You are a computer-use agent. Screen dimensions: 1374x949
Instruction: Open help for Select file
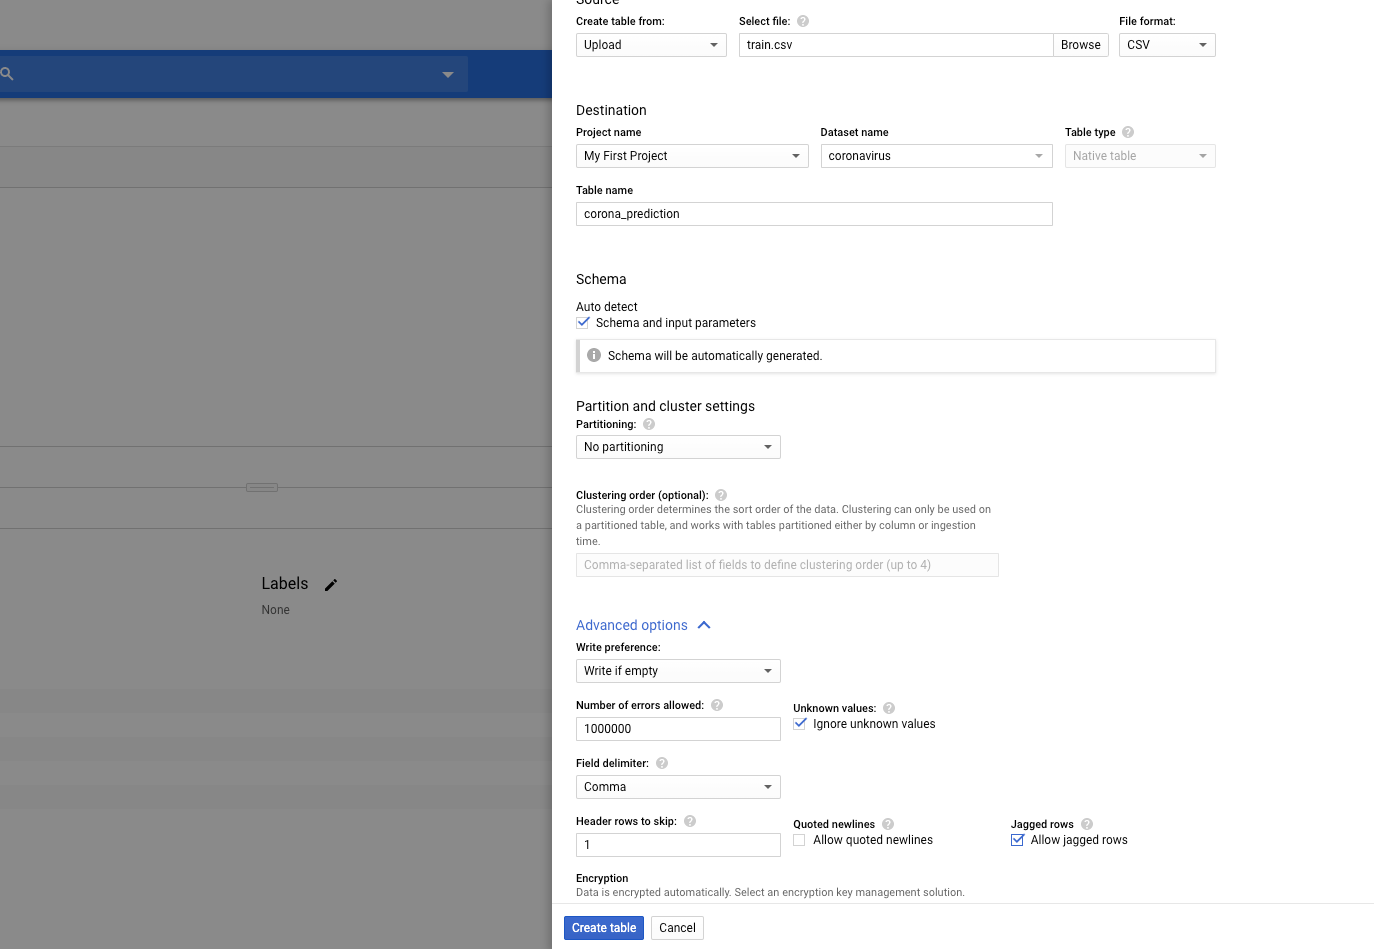(803, 21)
